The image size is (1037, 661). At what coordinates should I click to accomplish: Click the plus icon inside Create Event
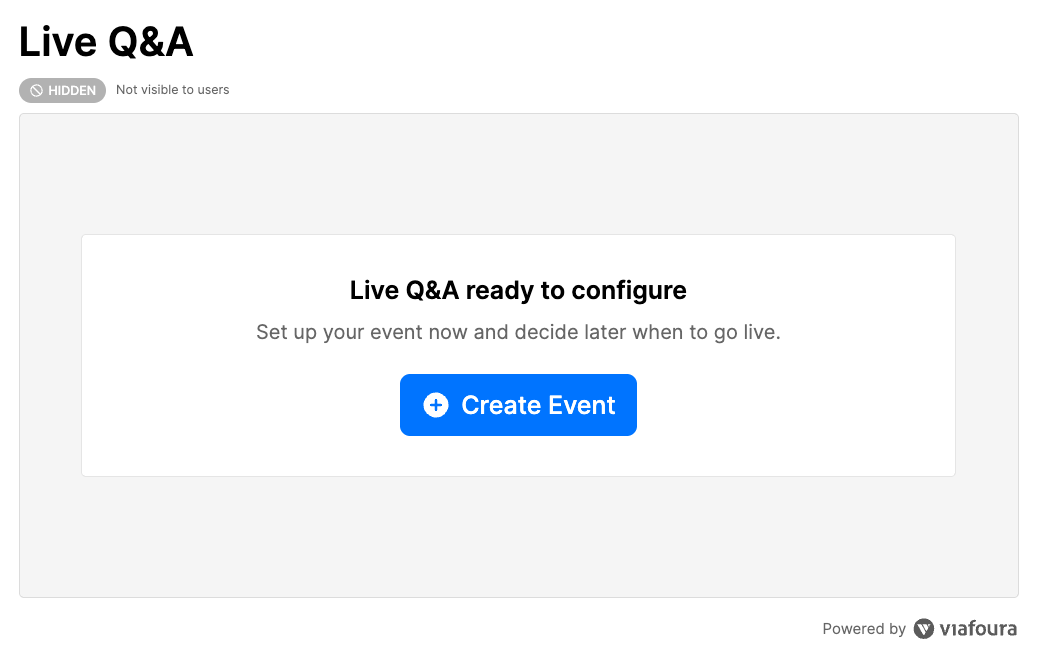click(x=436, y=405)
